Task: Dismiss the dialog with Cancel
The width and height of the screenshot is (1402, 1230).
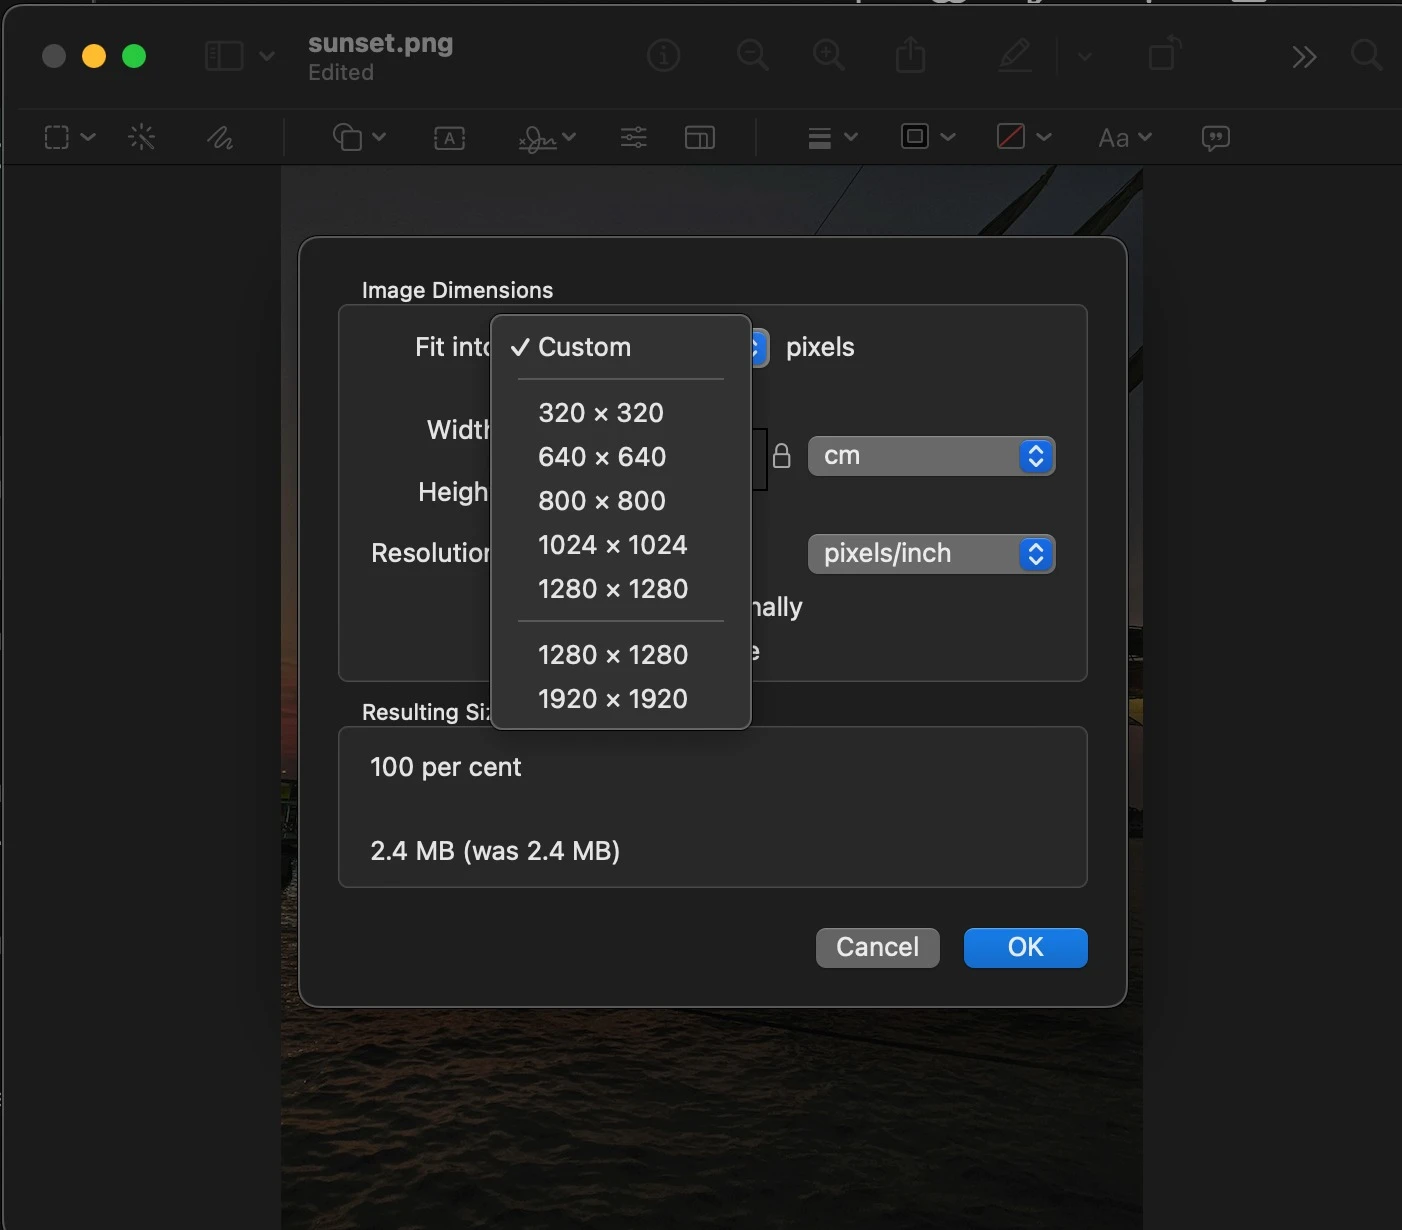Action: coord(876,948)
